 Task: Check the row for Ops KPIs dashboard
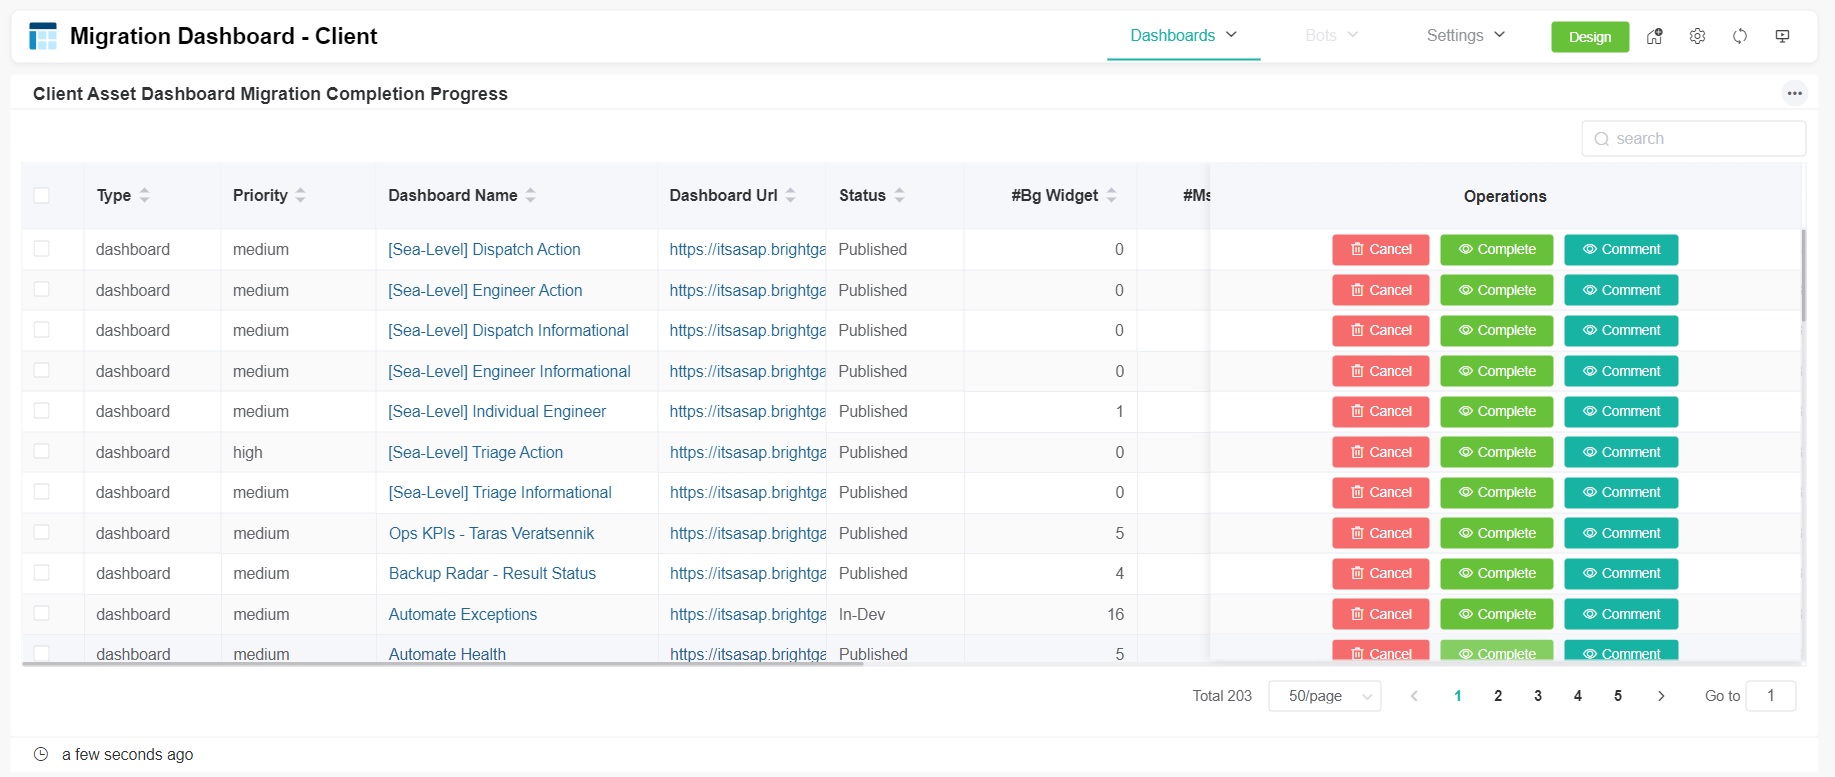pos(41,532)
